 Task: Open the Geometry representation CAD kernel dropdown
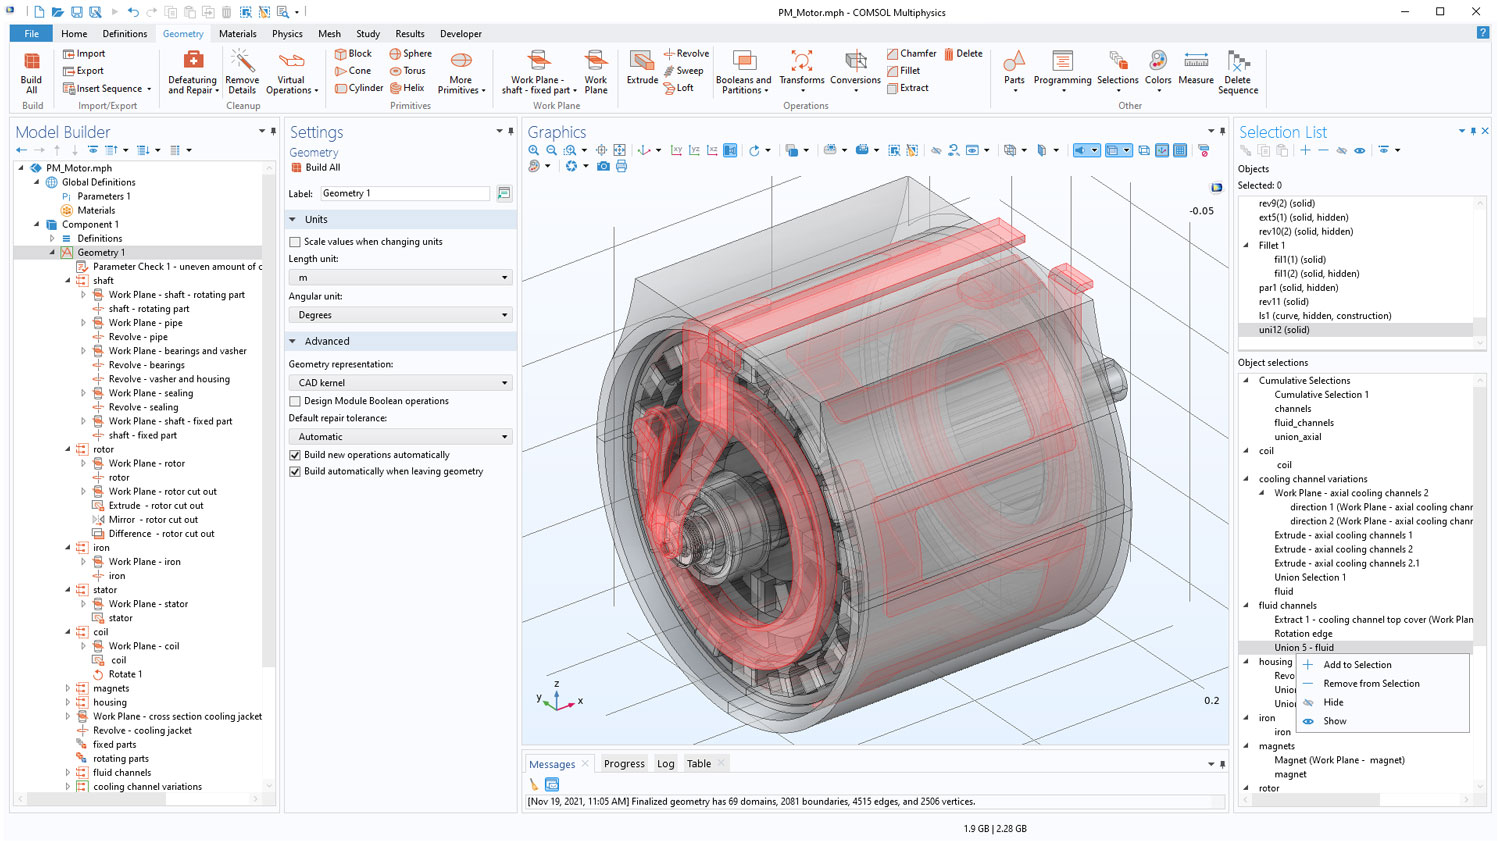click(400, 383)
